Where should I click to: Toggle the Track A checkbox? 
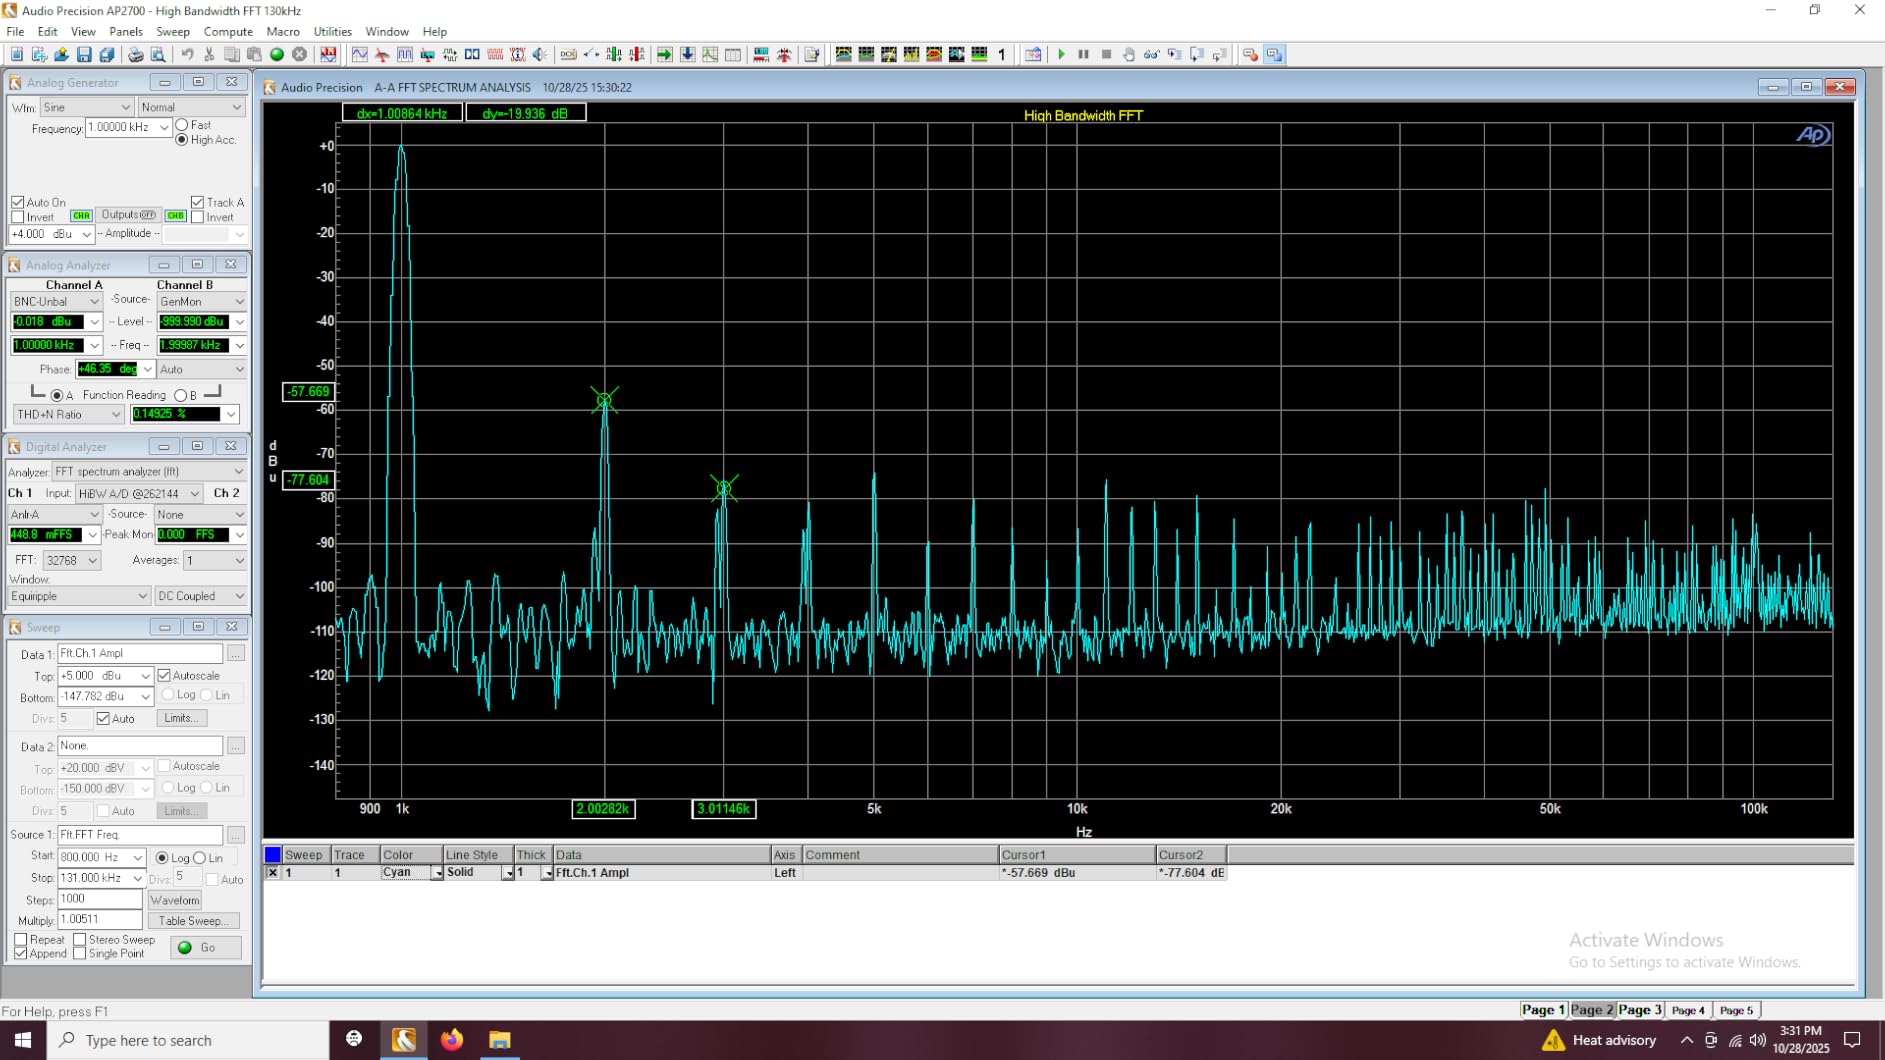point(198,202)
